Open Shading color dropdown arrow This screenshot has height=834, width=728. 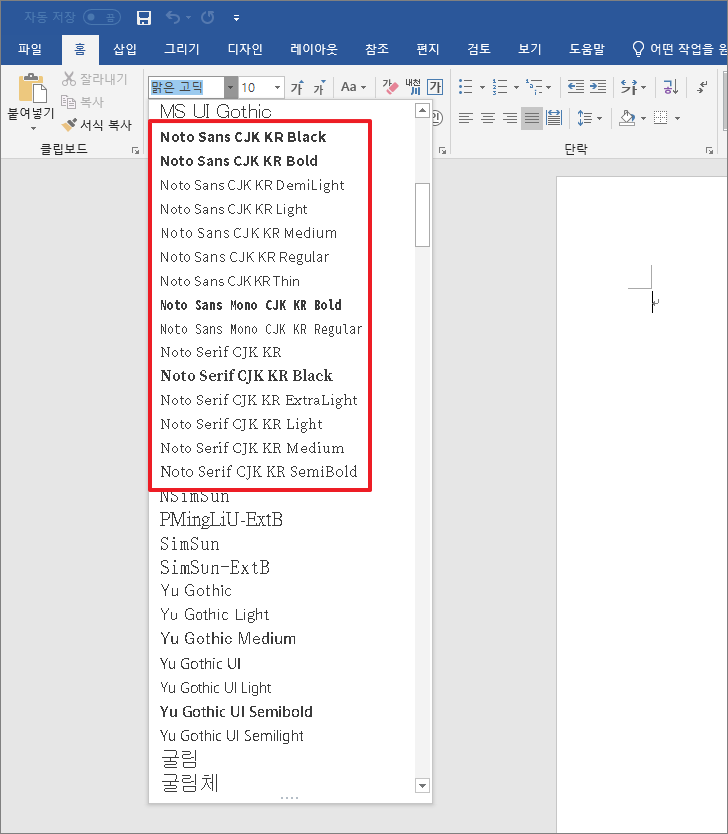tap(643, 118)
